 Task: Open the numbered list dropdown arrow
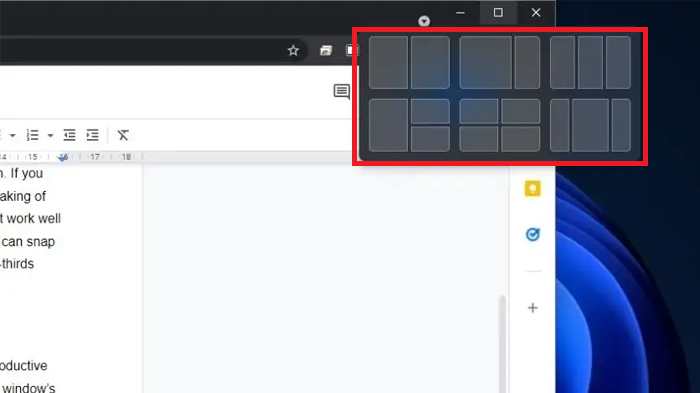click(50, 135)
